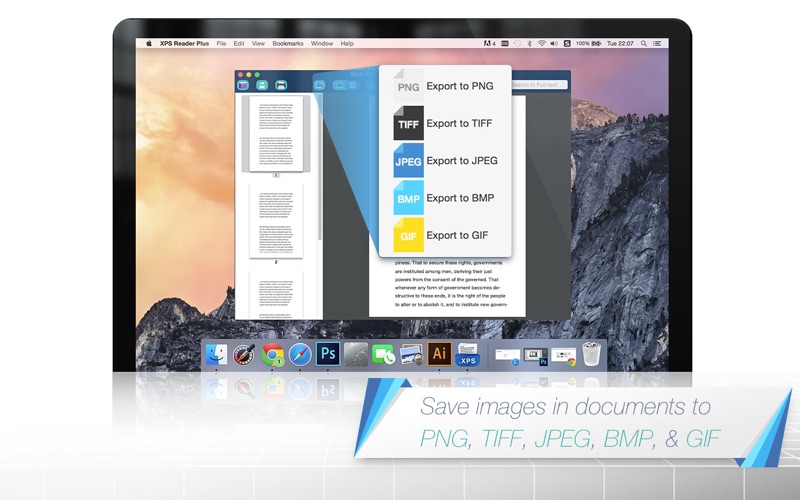Click the Time Machine menu bar icon

[x=517, y=43]
